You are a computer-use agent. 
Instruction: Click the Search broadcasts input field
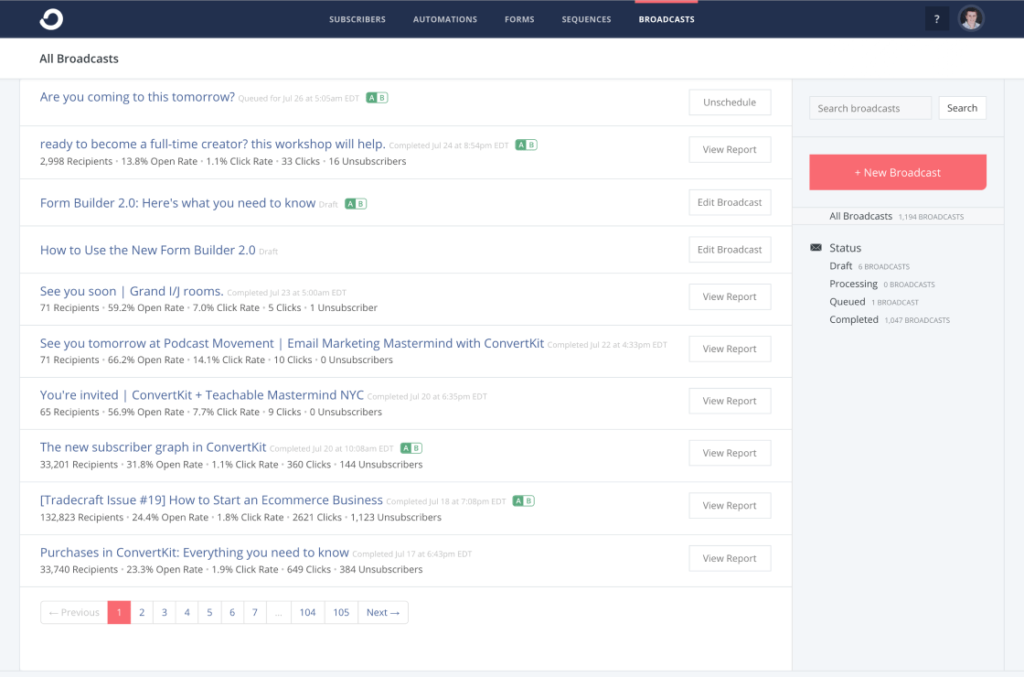869,107
